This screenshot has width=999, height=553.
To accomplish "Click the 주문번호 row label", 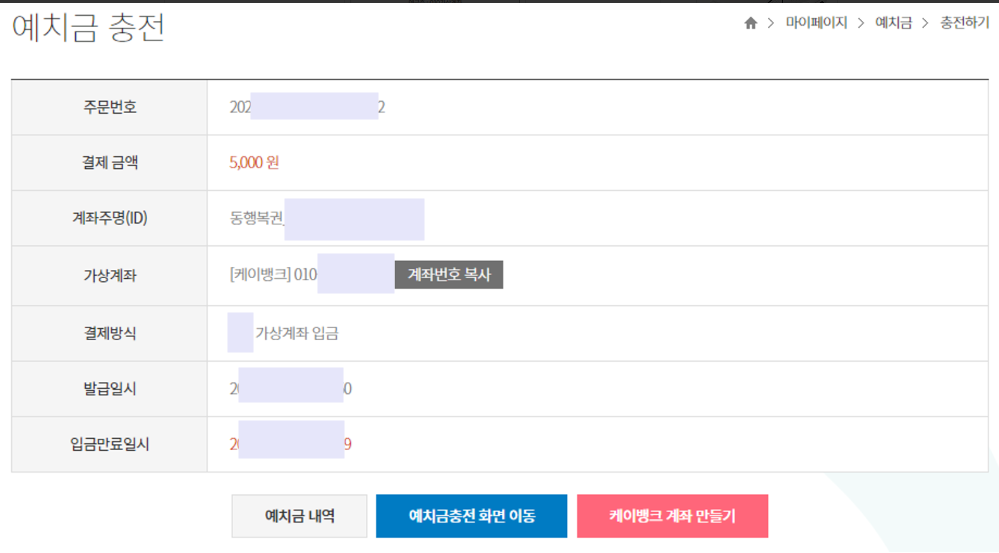I will click(110, 107).
